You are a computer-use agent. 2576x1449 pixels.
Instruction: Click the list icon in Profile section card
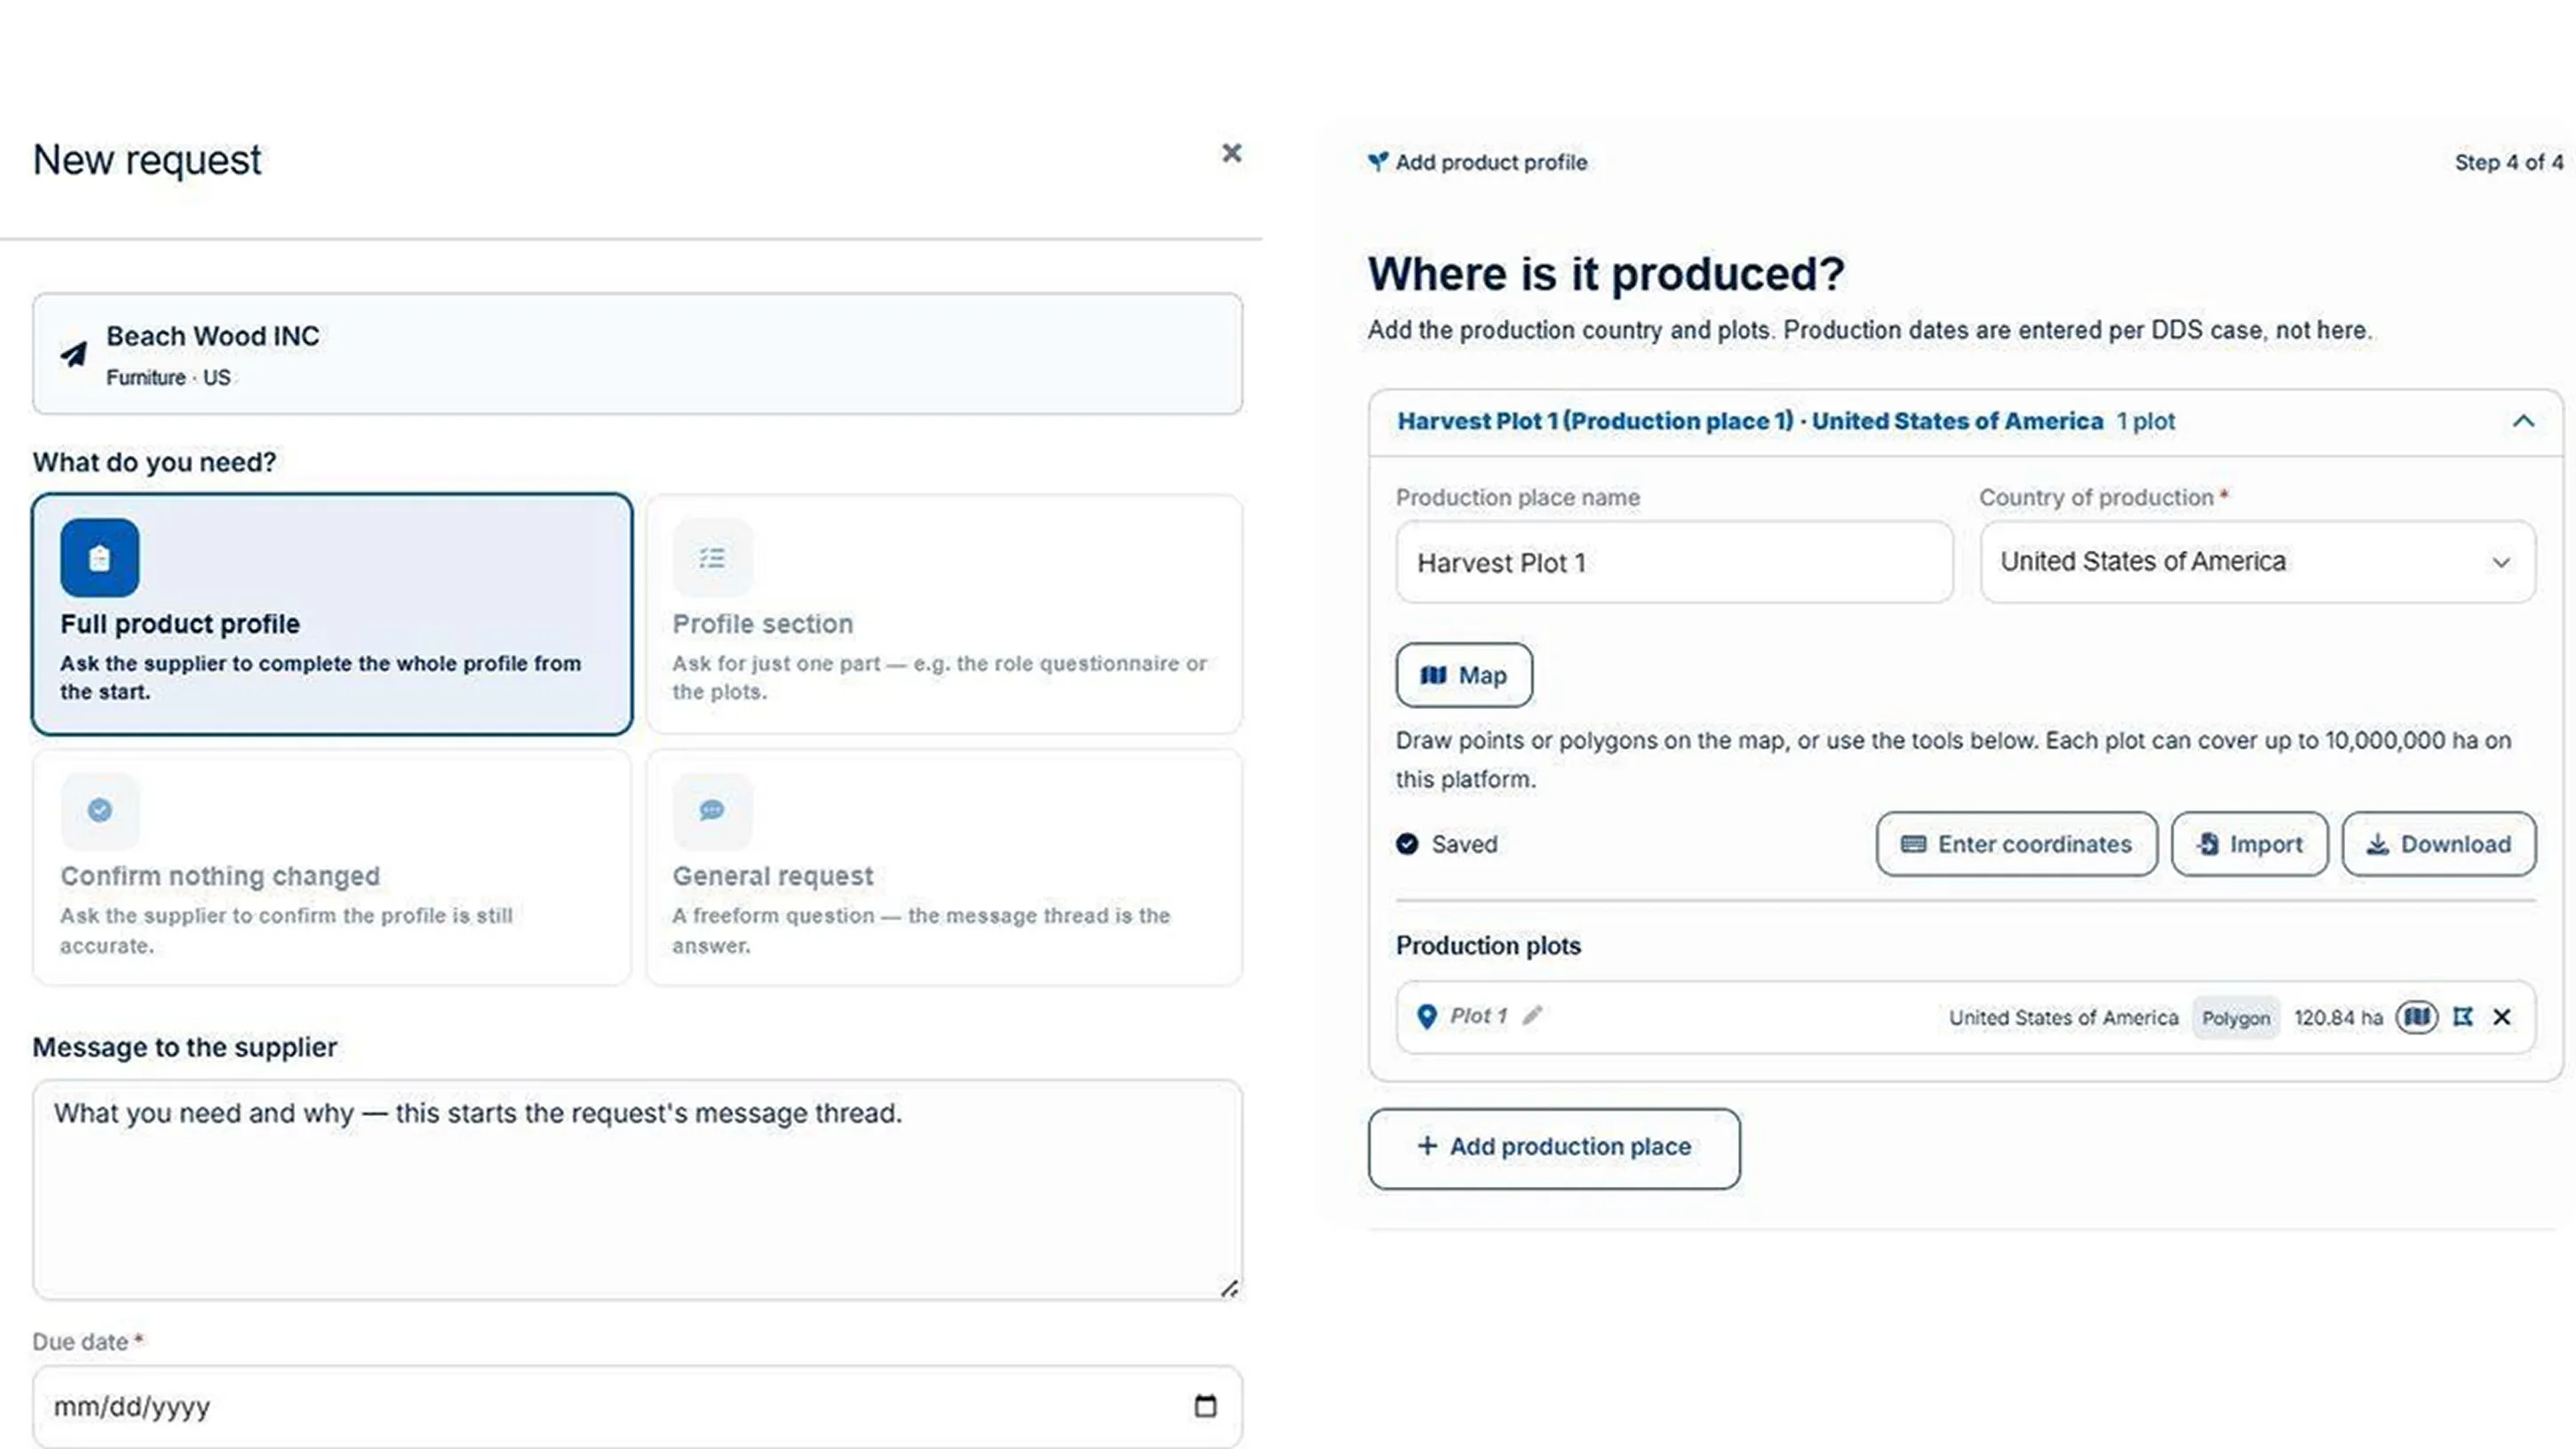712,558
